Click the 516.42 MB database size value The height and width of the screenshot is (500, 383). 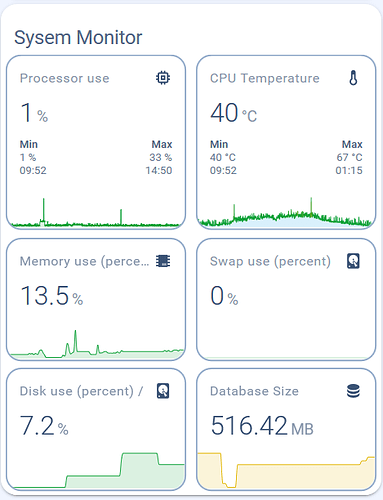[x=262, y=426]
